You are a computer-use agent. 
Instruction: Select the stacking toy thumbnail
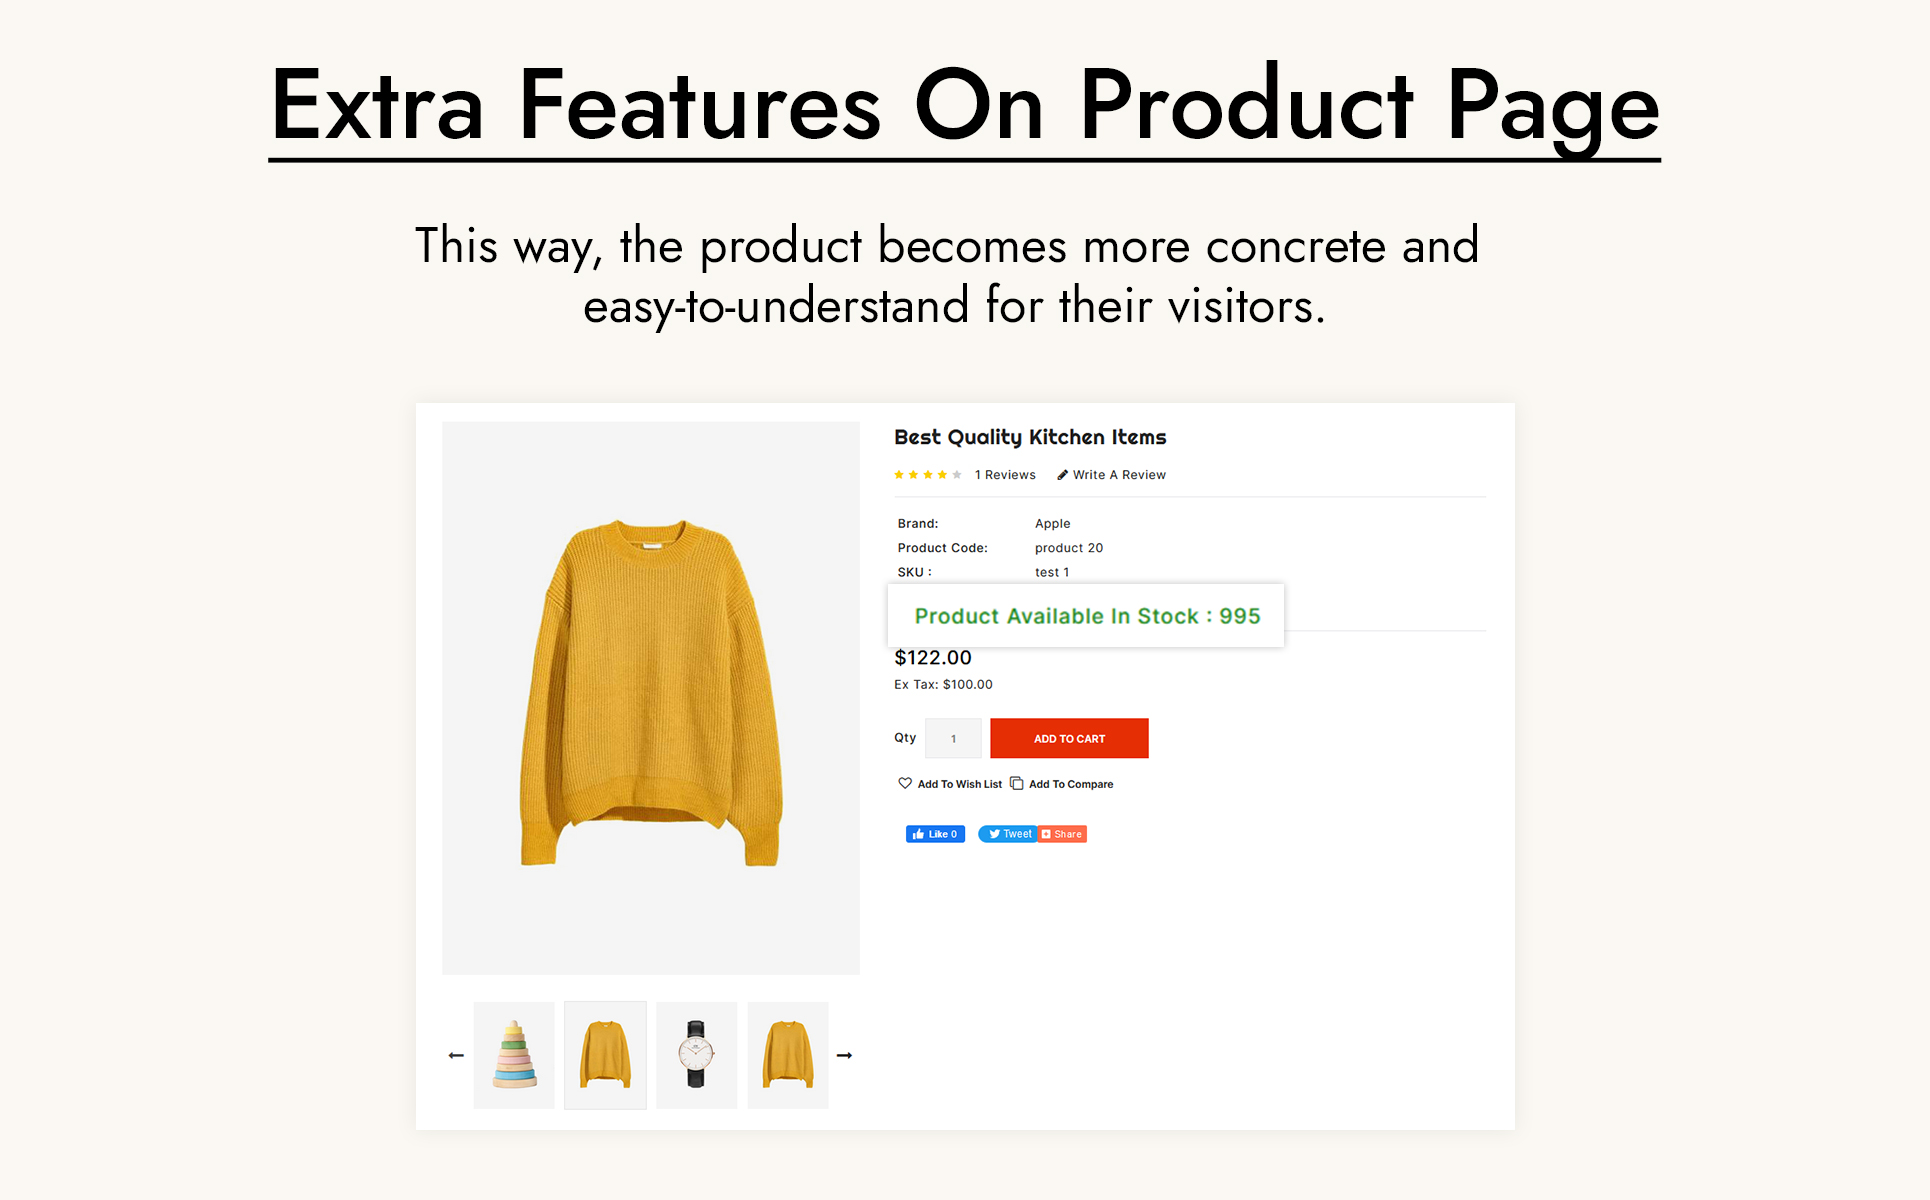[514, 1055]
